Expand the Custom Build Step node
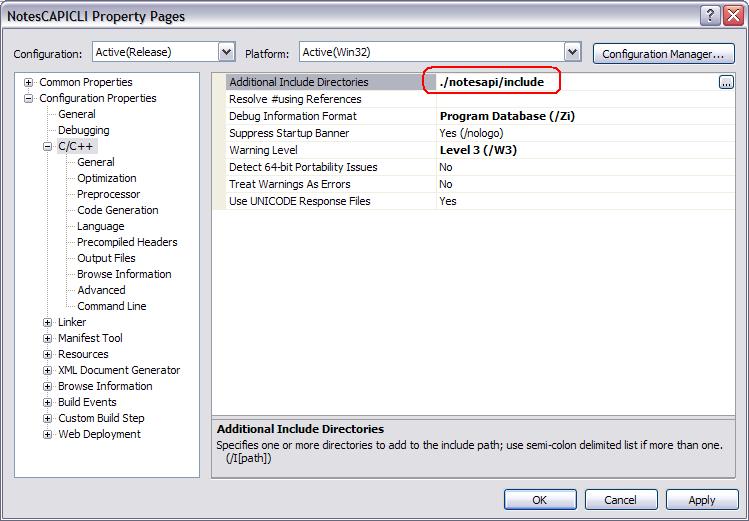The height and width of the screenshot is (521, 749). (47, 418)
